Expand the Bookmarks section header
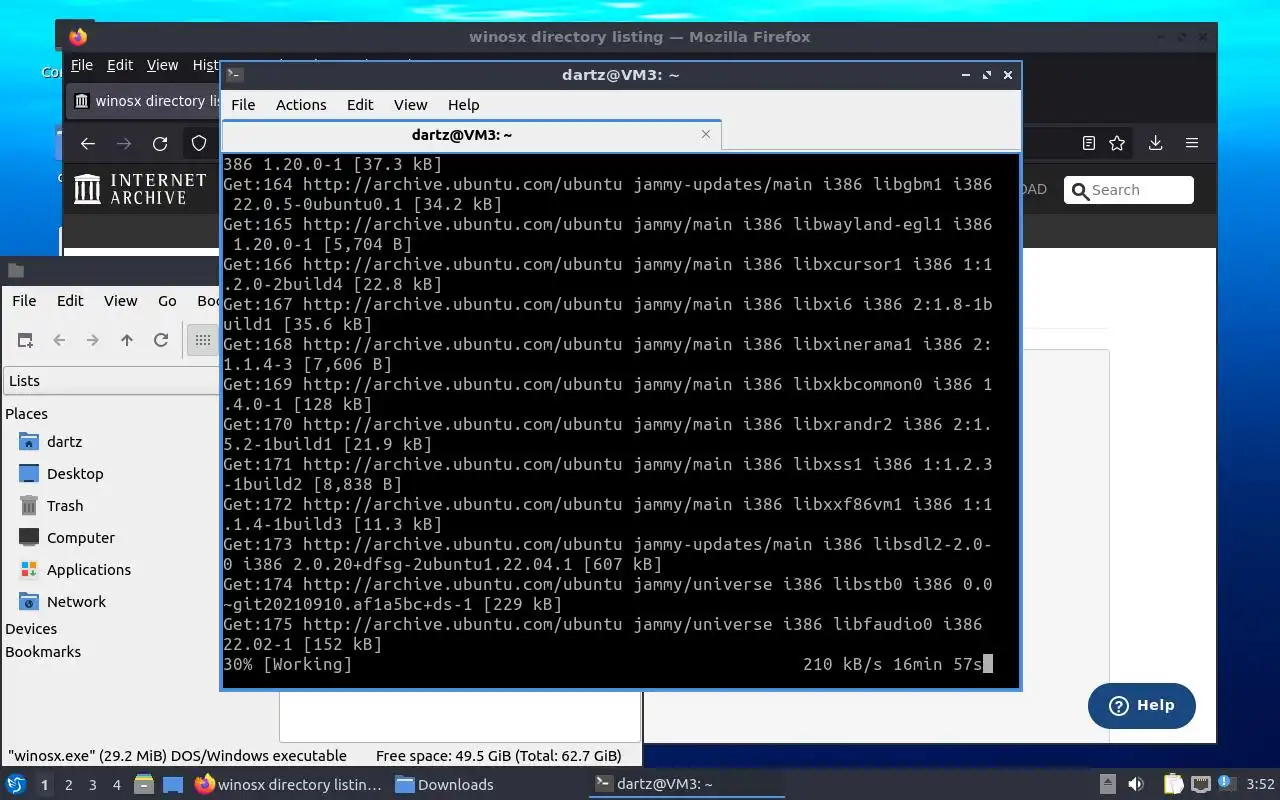Screen dimensions: 1280x800 pos(43,651)
